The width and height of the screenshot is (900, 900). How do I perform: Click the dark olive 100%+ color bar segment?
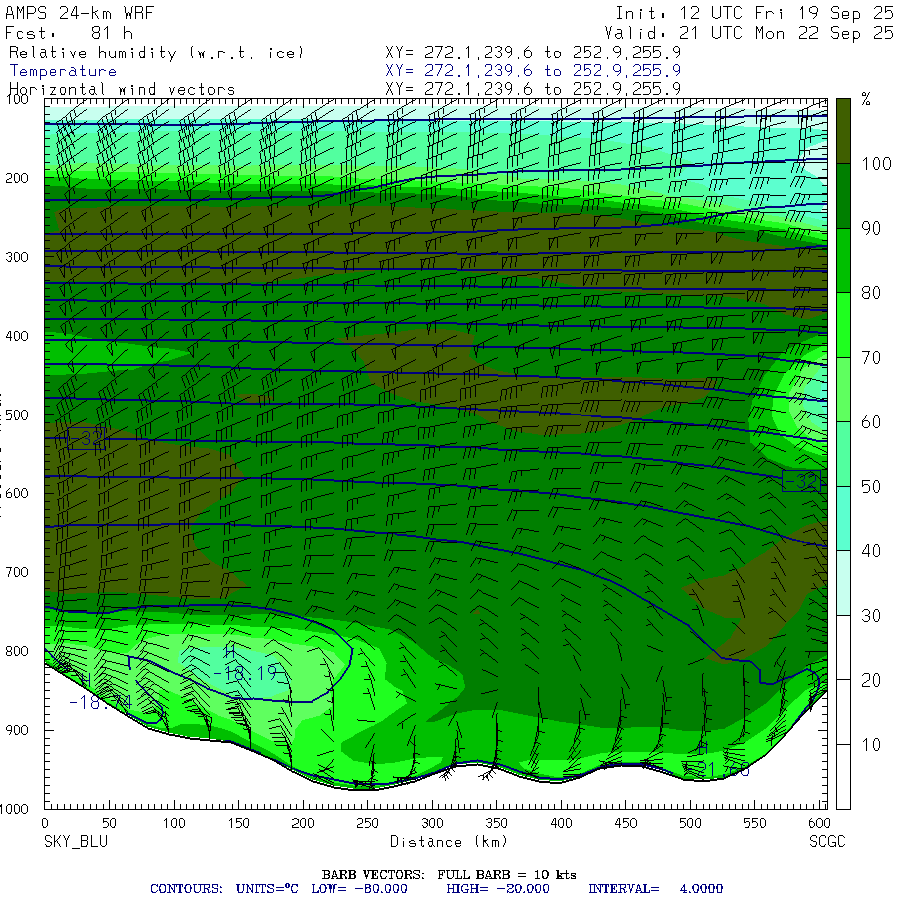[843, 131]
